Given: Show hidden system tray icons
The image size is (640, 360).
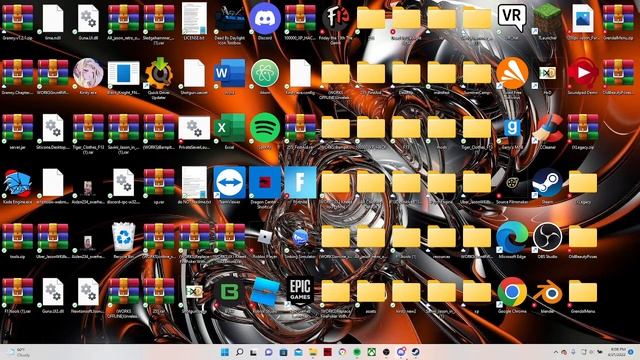Looking at the screenshot, I should click(x=556, y=352).
